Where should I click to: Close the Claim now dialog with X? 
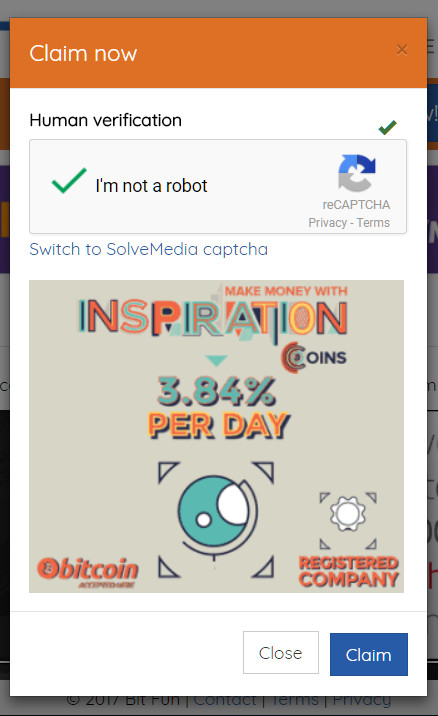[x=402, y=49]
